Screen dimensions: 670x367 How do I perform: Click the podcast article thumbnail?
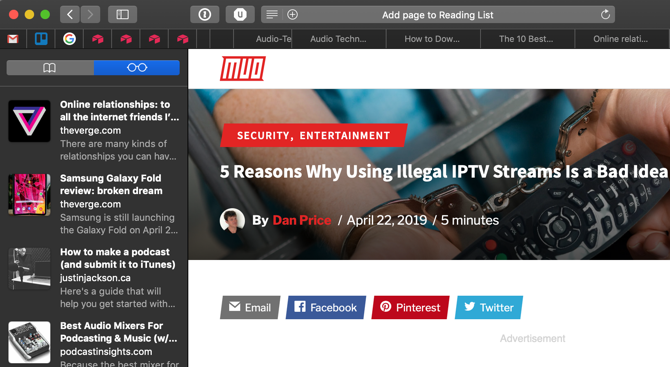click(29, 268)
